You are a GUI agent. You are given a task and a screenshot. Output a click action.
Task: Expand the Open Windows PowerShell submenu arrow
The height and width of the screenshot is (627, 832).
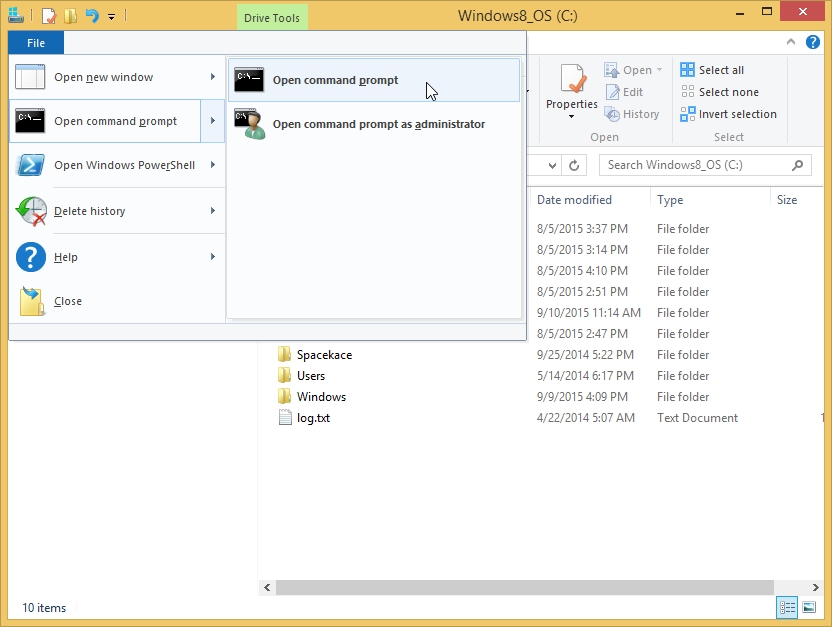(x=213, y=165)
